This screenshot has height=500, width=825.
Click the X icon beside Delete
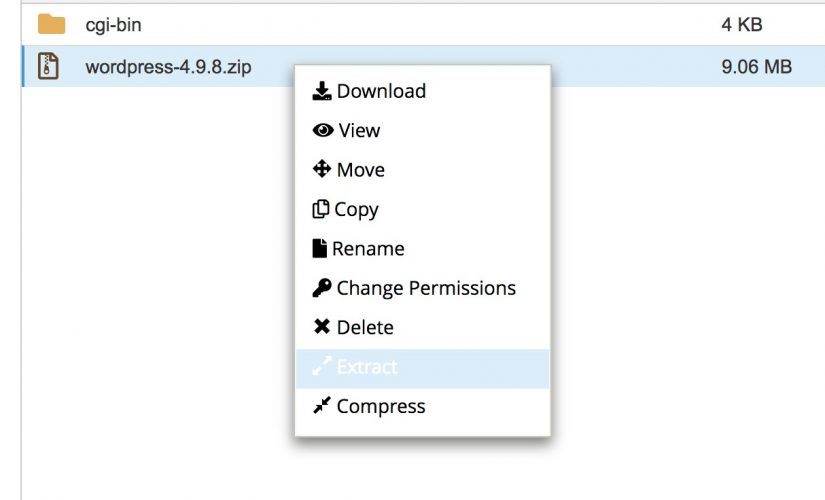321,327
